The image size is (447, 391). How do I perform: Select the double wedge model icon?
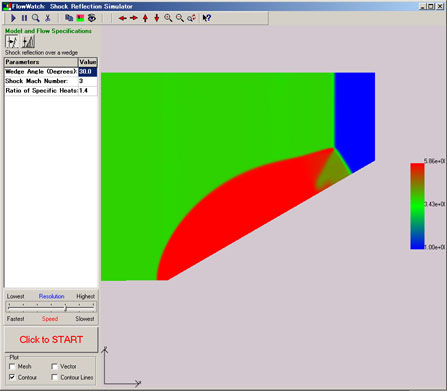point(28,42)
